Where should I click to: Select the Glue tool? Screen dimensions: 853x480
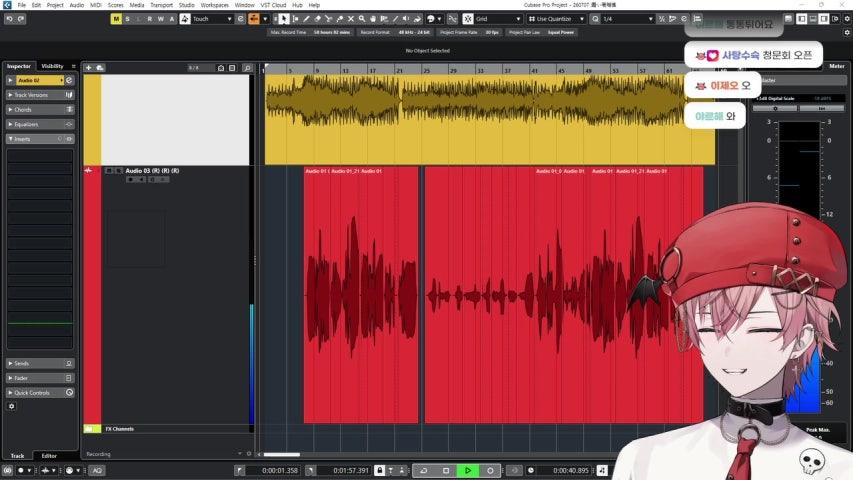[340, 19]
